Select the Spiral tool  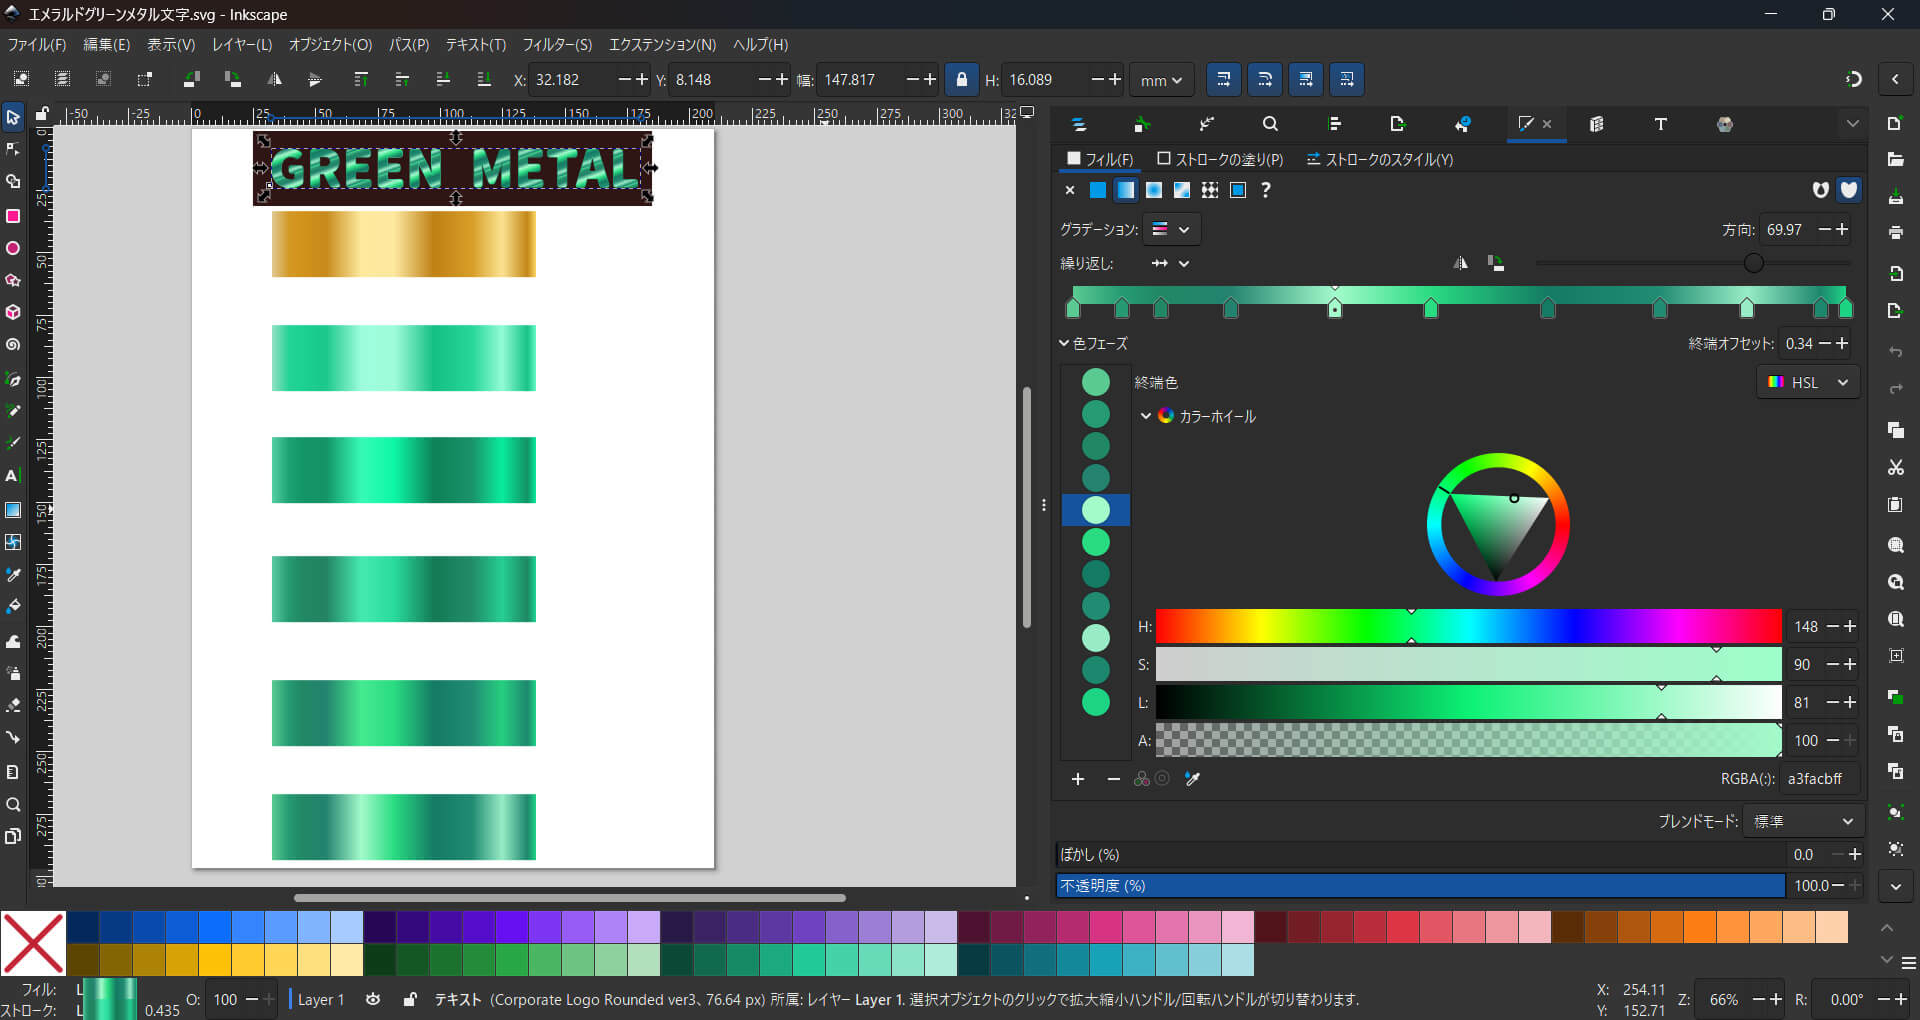[x=13, y=345]
